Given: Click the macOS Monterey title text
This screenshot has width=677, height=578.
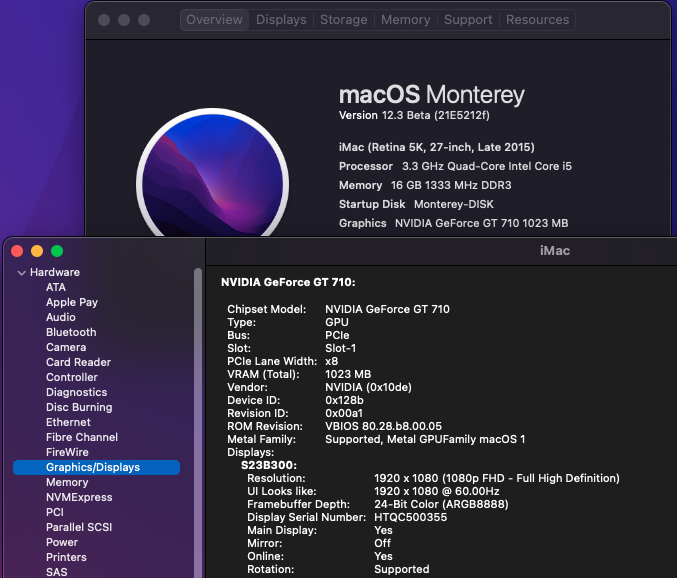Looking at the screenshot, I should point(431,95).
